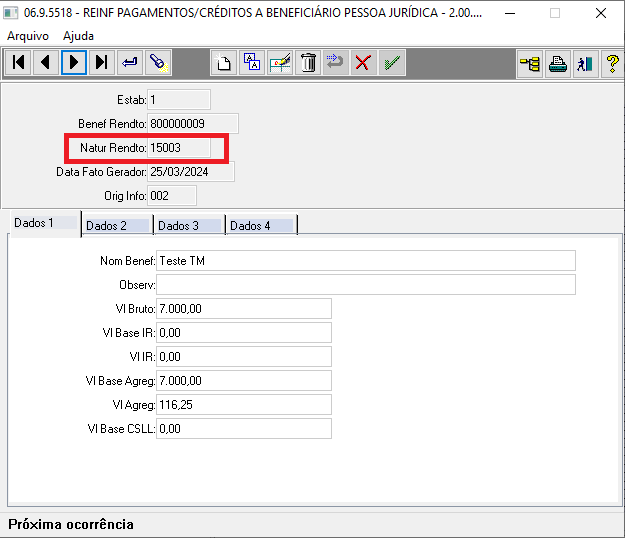Switch to the Dados 2 tab
Screen dimensions: 628x538
click(117, 226)
